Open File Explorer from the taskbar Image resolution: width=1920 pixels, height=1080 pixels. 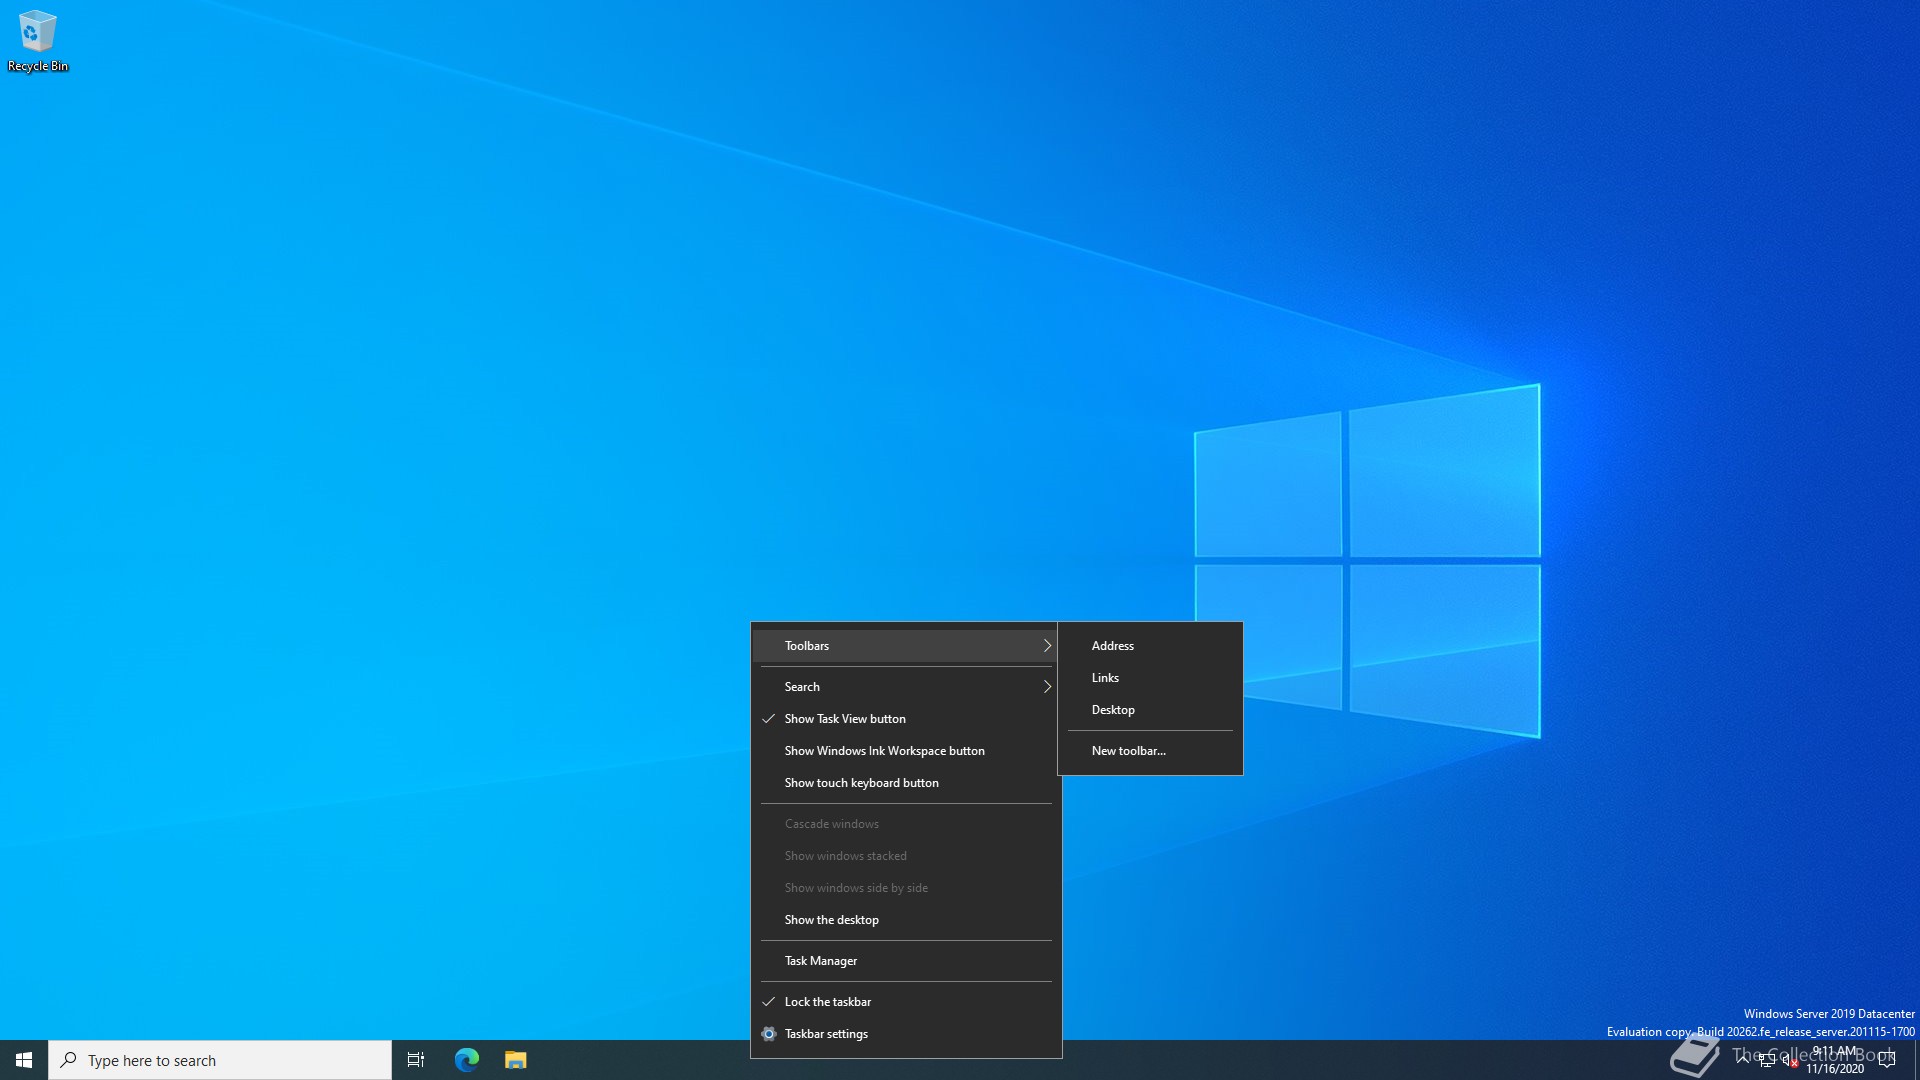[515, 1060]
